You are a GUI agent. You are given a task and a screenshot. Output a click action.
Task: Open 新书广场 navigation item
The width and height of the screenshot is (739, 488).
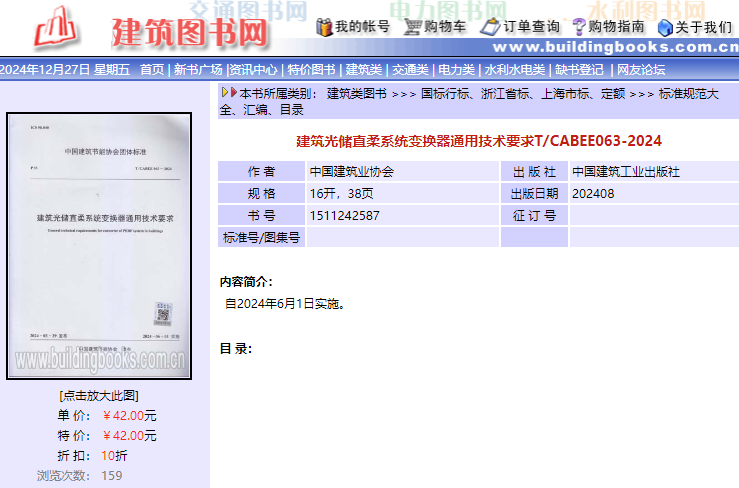point(198,70)
